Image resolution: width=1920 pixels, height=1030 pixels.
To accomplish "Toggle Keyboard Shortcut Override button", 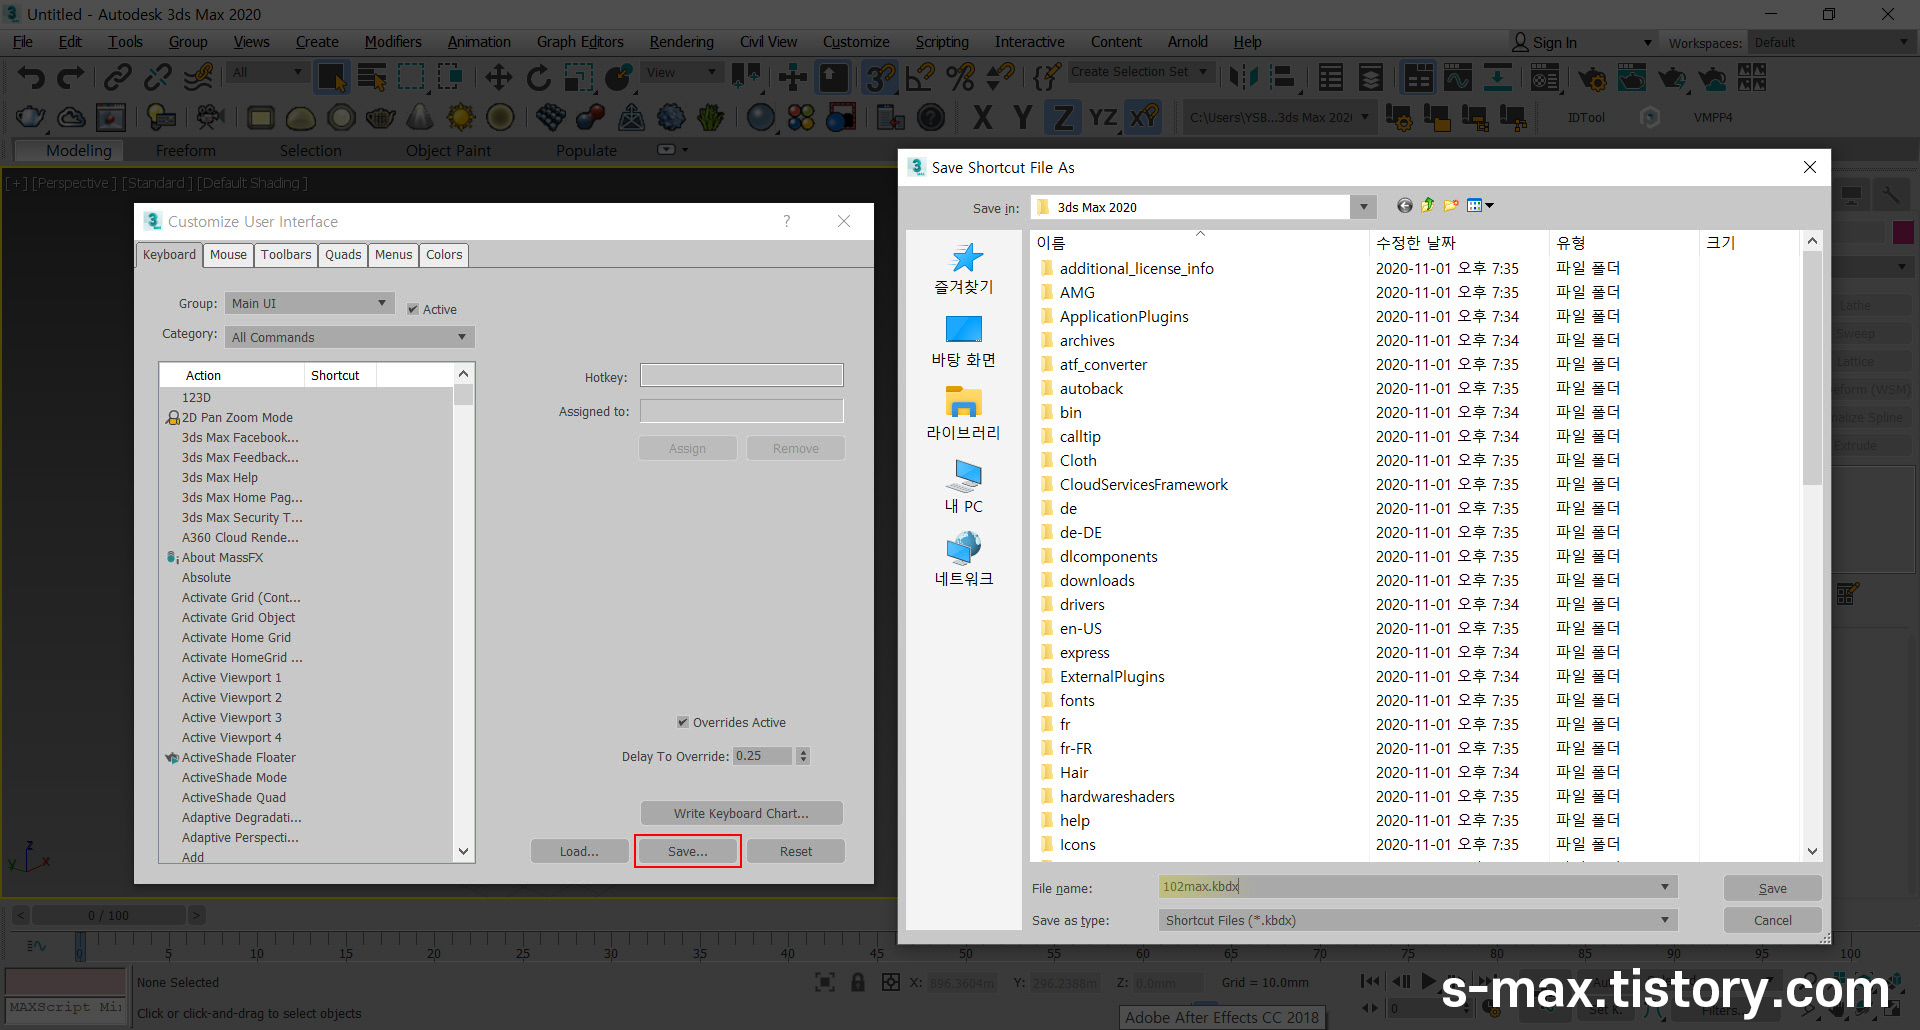I will click(x=833, y=77).
